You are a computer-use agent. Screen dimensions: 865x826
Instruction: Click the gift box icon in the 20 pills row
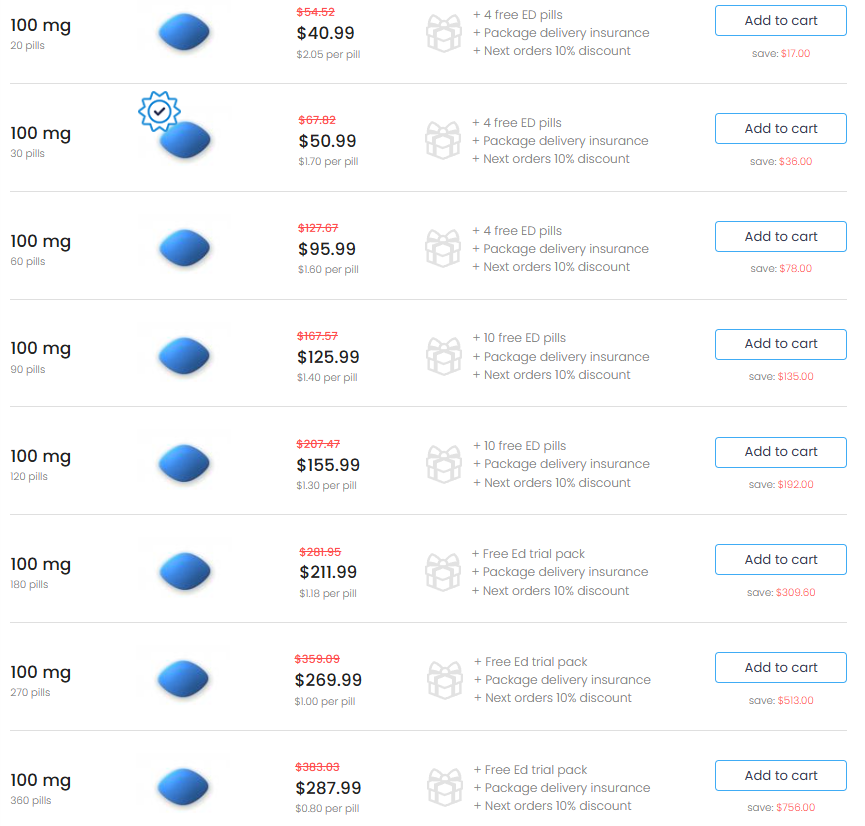click(443, 33)
